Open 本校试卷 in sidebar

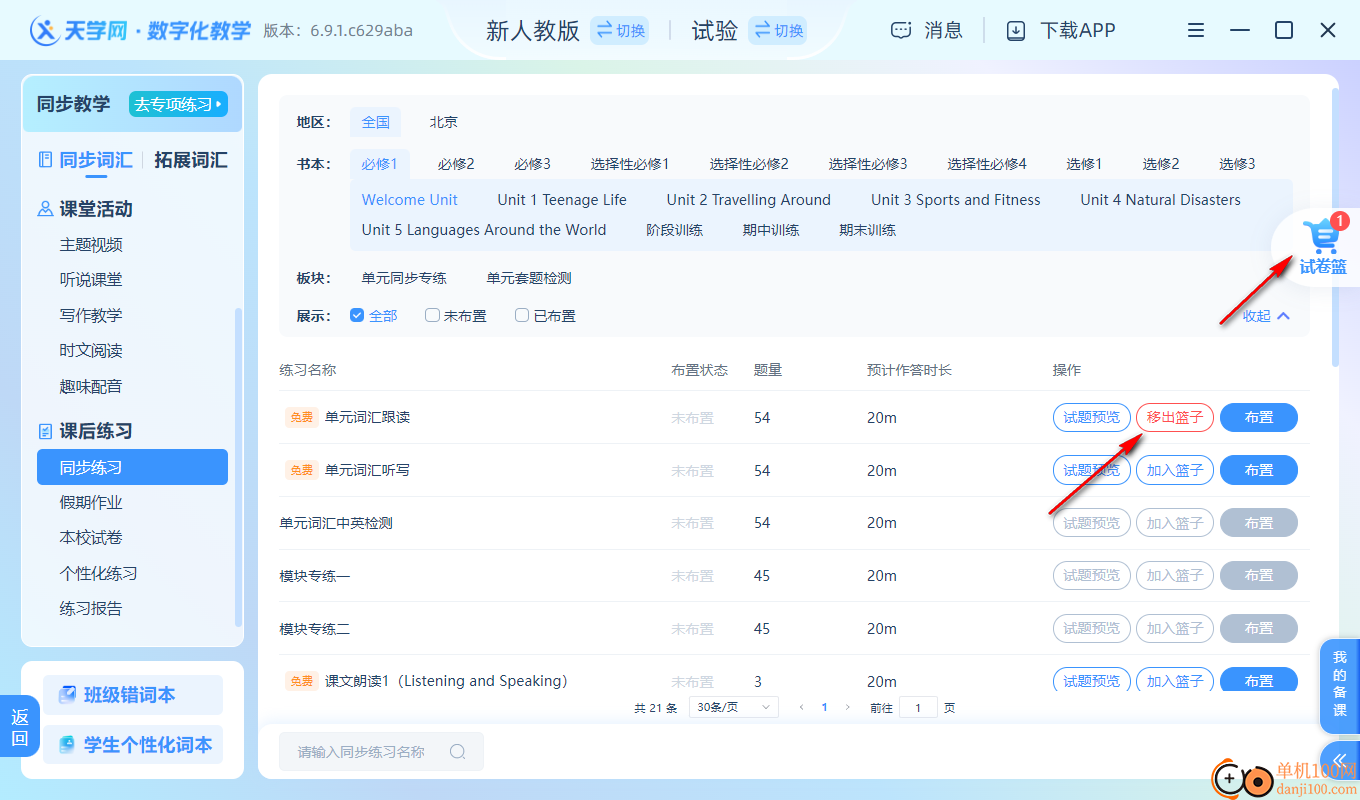91,537
